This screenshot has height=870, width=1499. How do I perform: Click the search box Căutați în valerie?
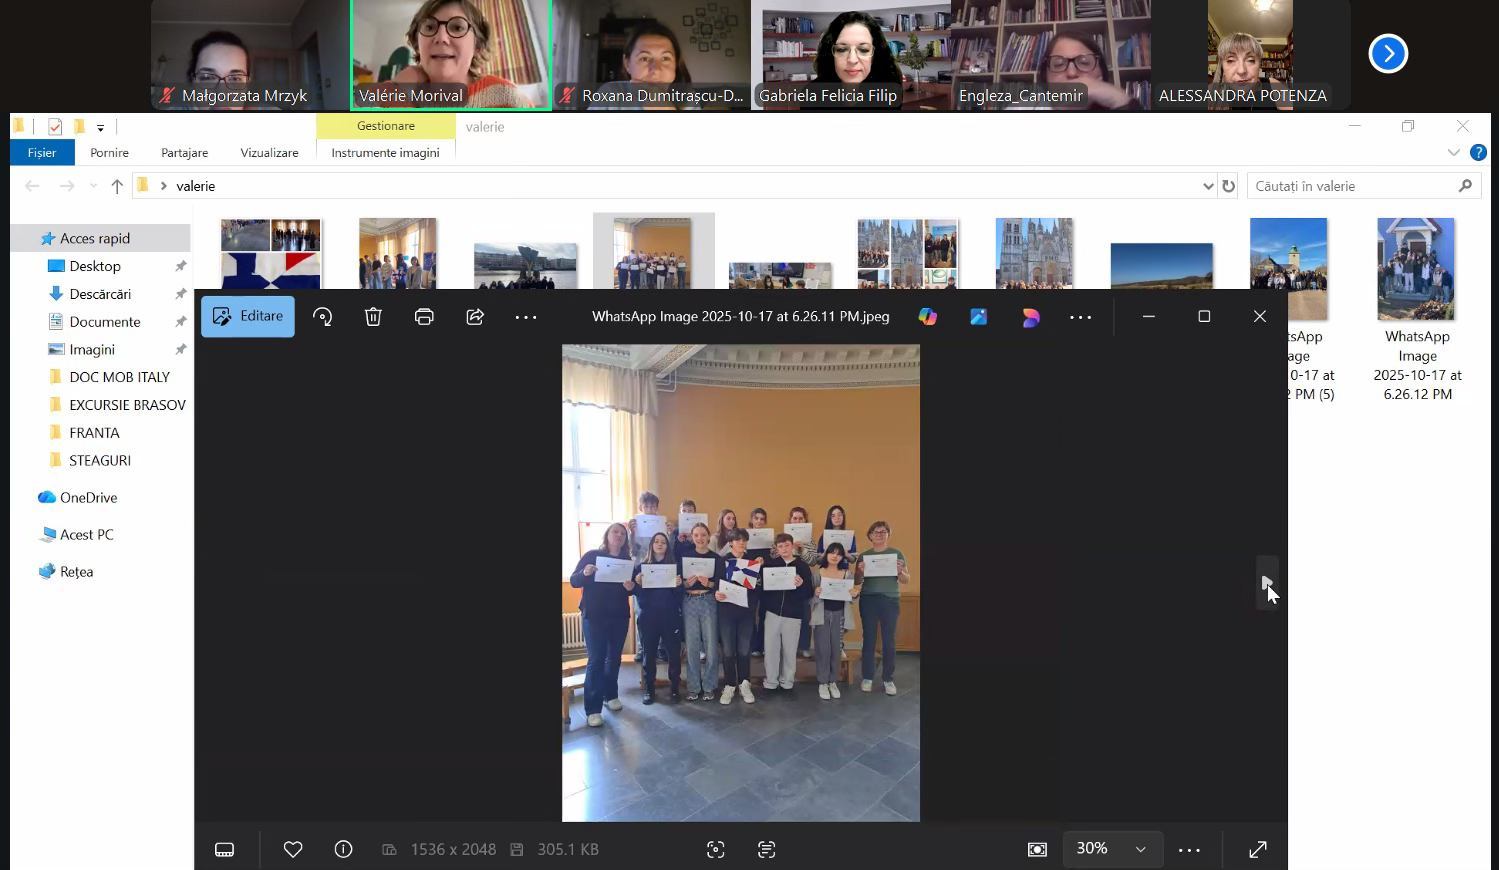pos(1353,186)
